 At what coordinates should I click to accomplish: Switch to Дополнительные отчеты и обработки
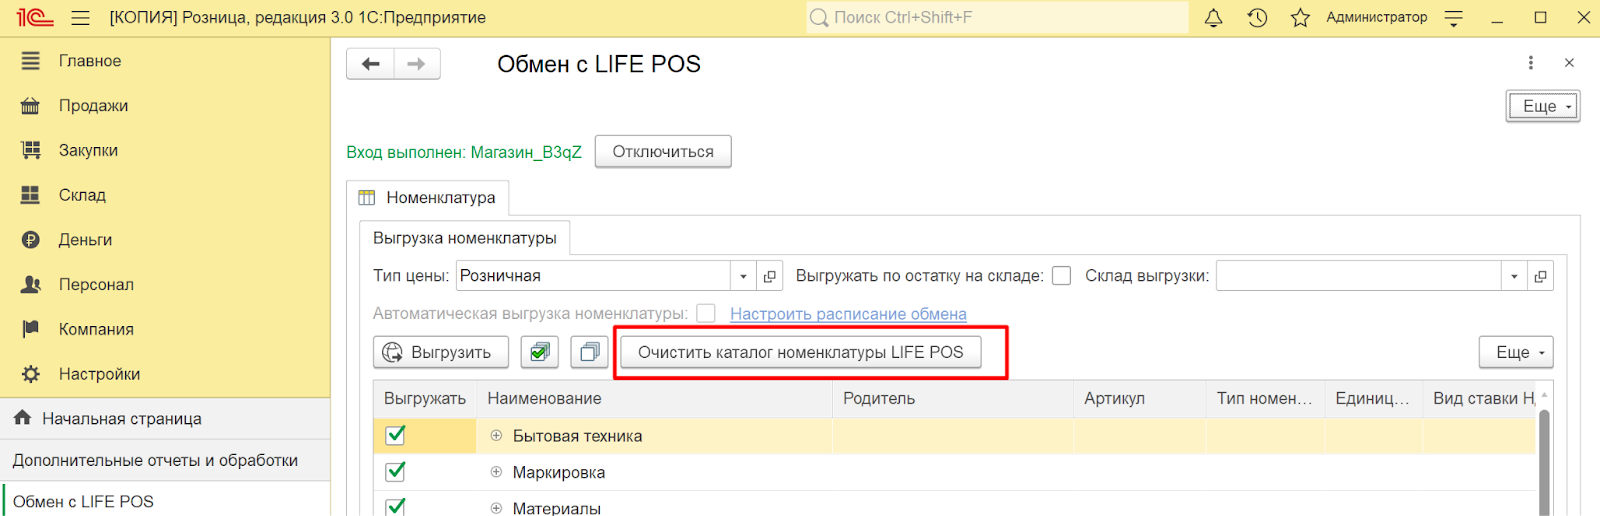[x=165, y=460]
